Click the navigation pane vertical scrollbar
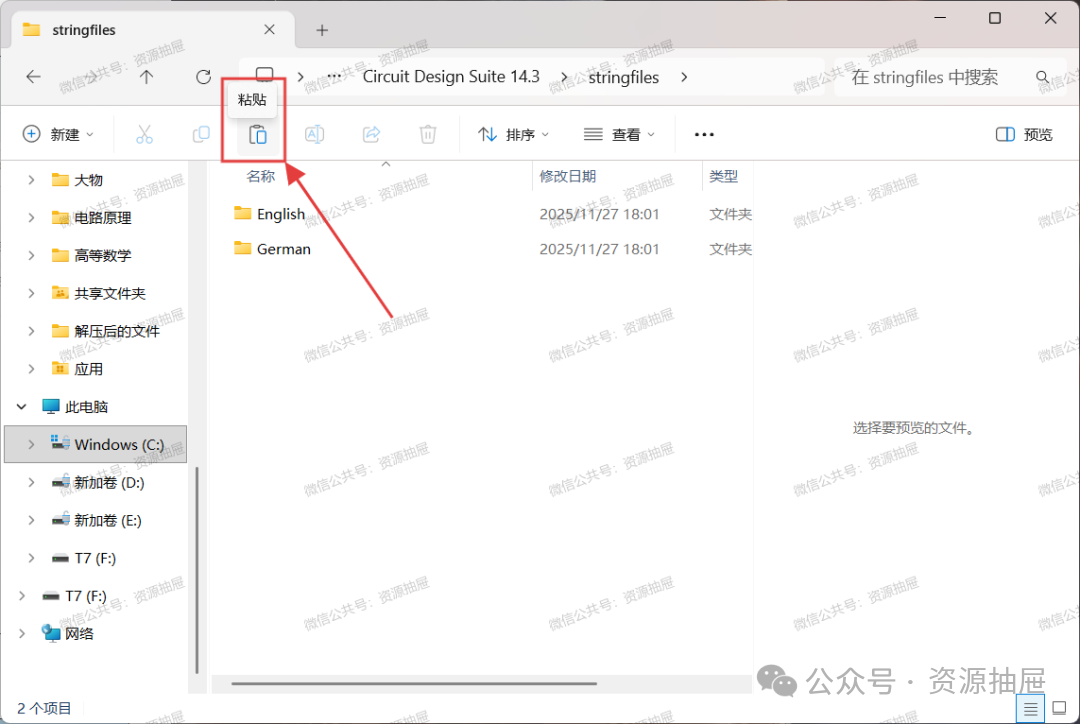The image size is (1080, 724). click(x=197, y=569)
